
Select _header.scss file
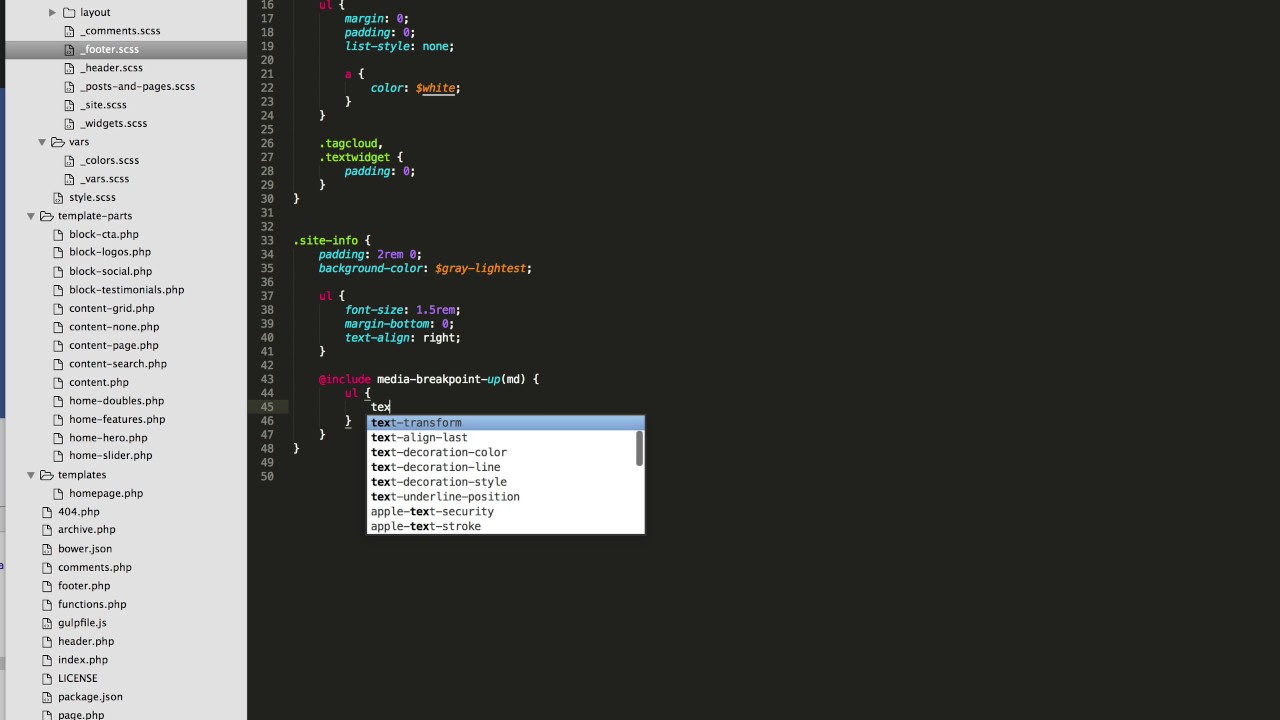tap(111, 68)
